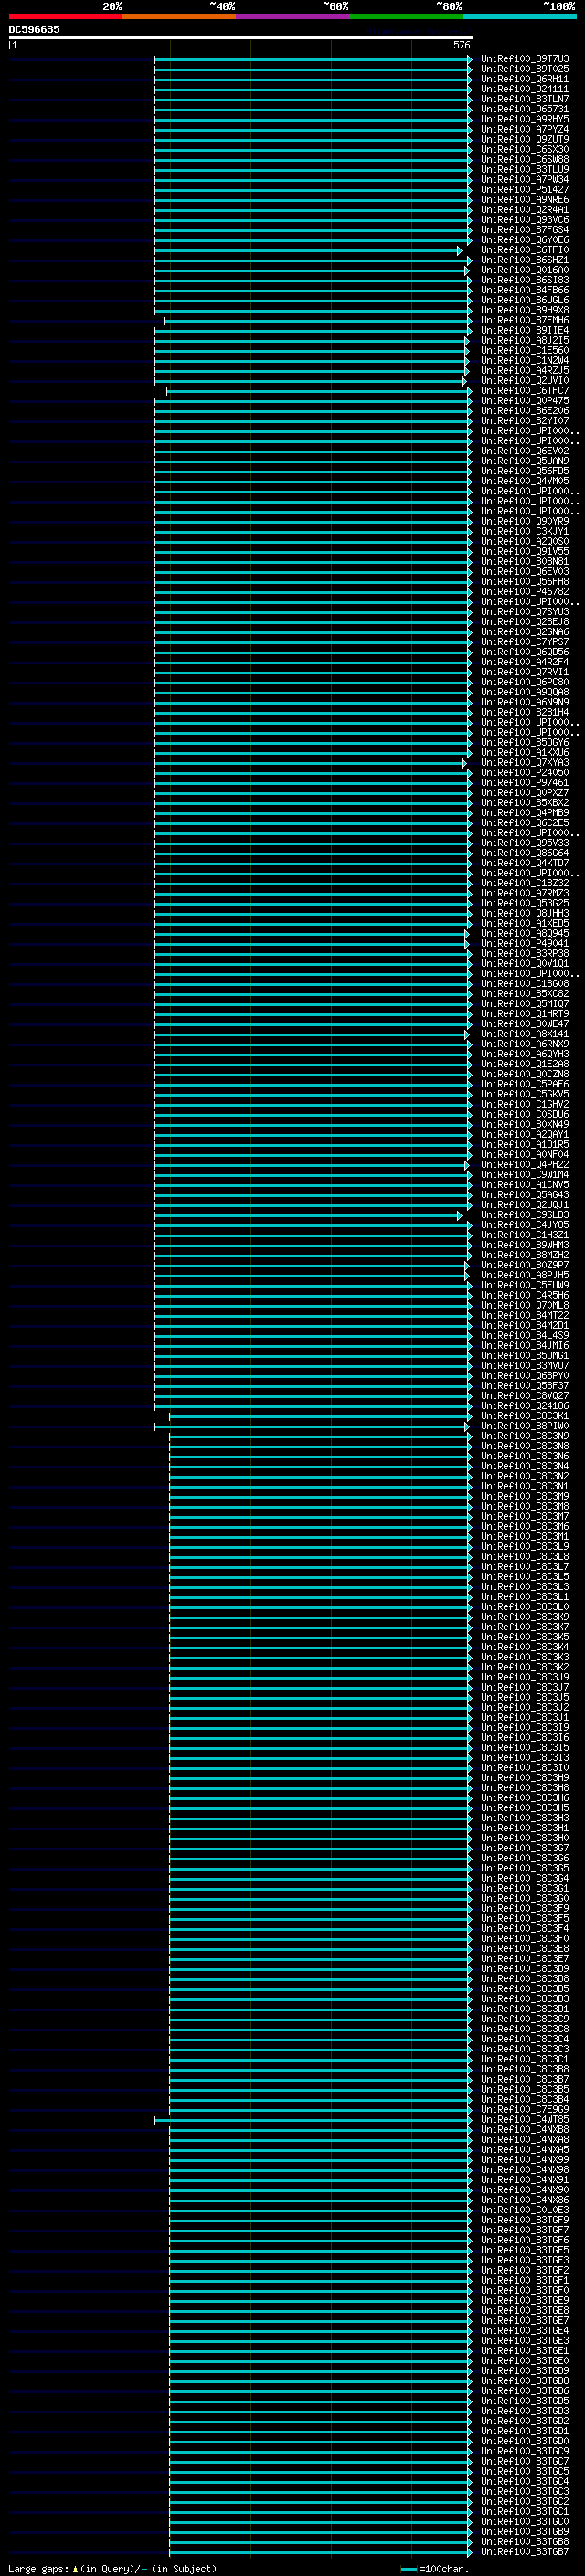Select hit label UniRef100_C8C3J9
Screen dimensions: 585x2576
pos(524,1677)
